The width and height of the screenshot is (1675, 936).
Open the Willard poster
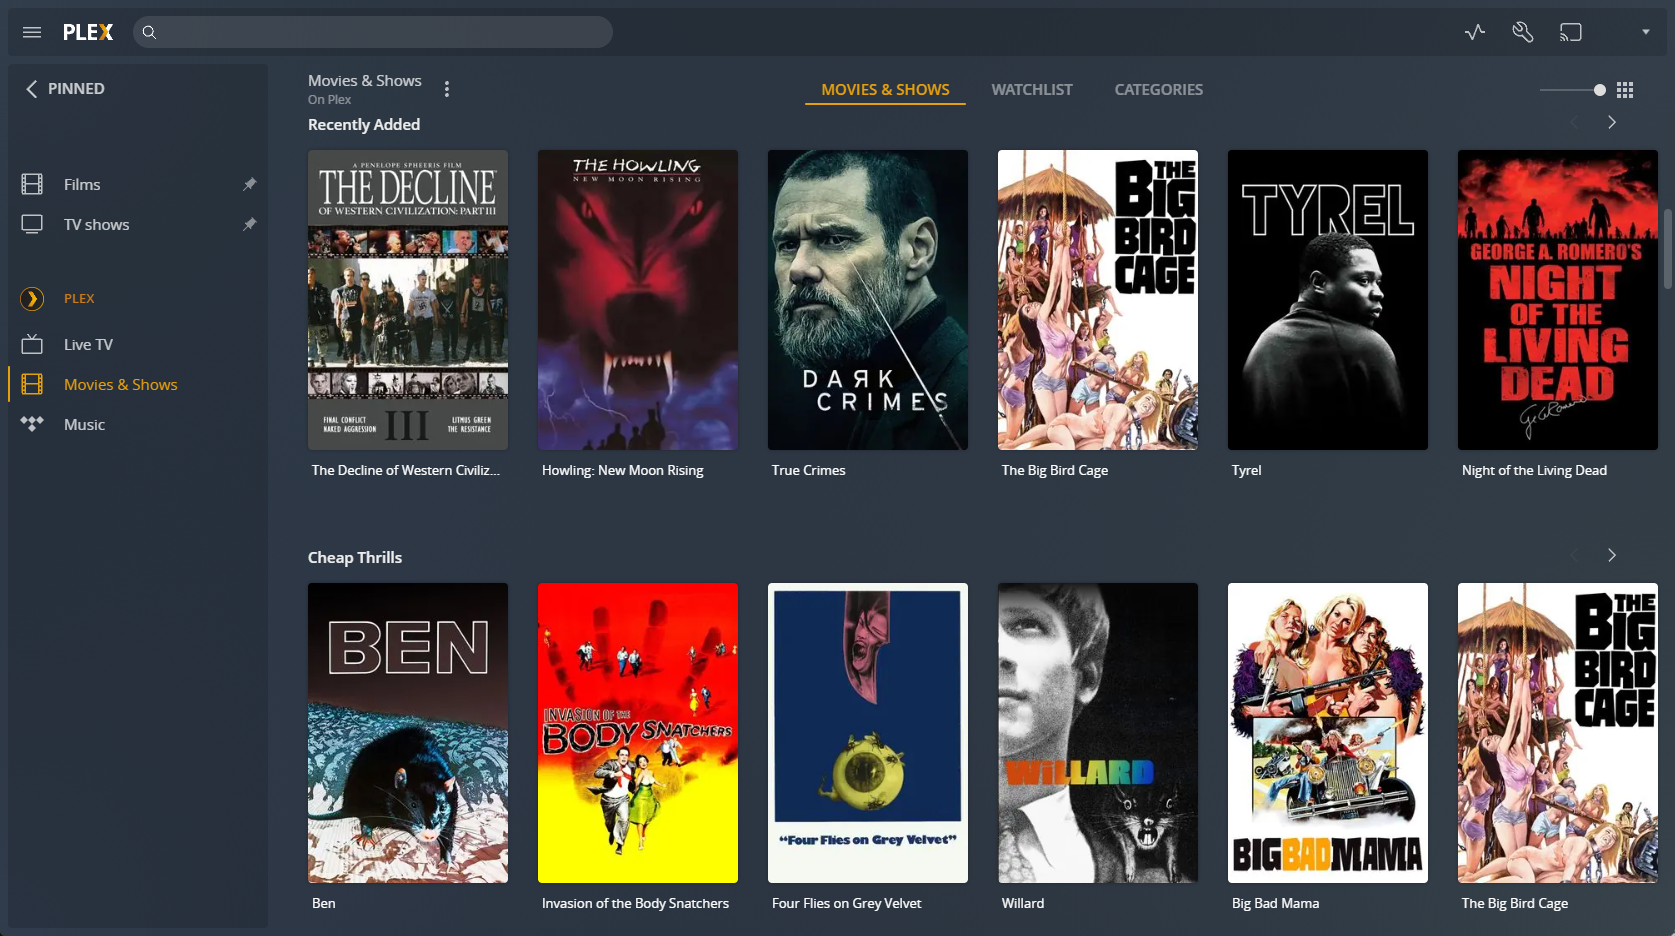click(1098, 733)
